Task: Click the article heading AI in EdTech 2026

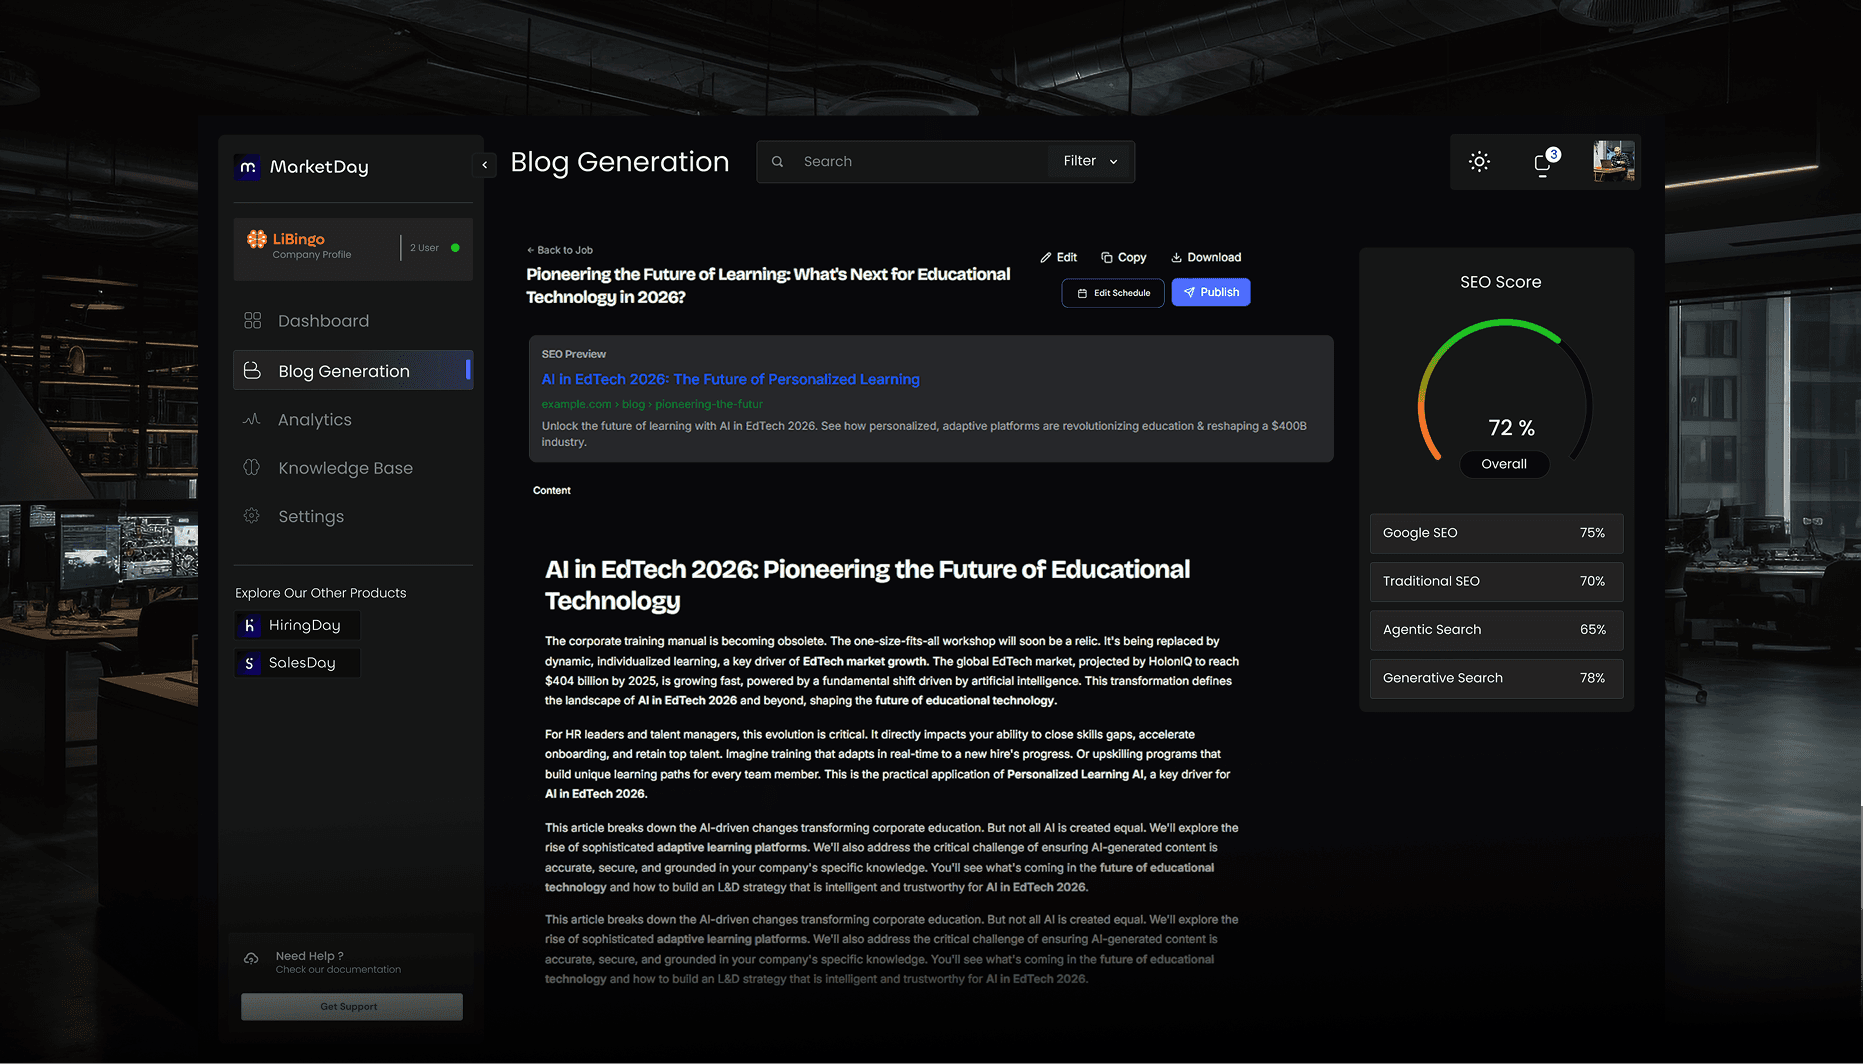Action: 867,585
